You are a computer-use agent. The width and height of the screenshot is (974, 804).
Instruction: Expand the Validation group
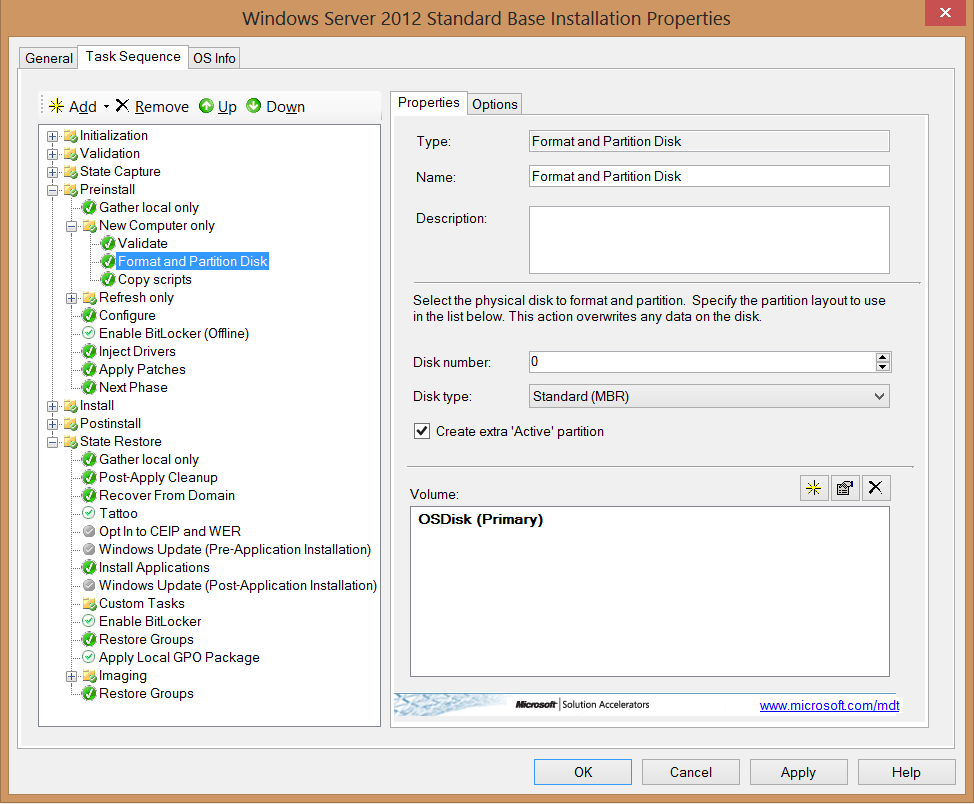pos(53,154)
